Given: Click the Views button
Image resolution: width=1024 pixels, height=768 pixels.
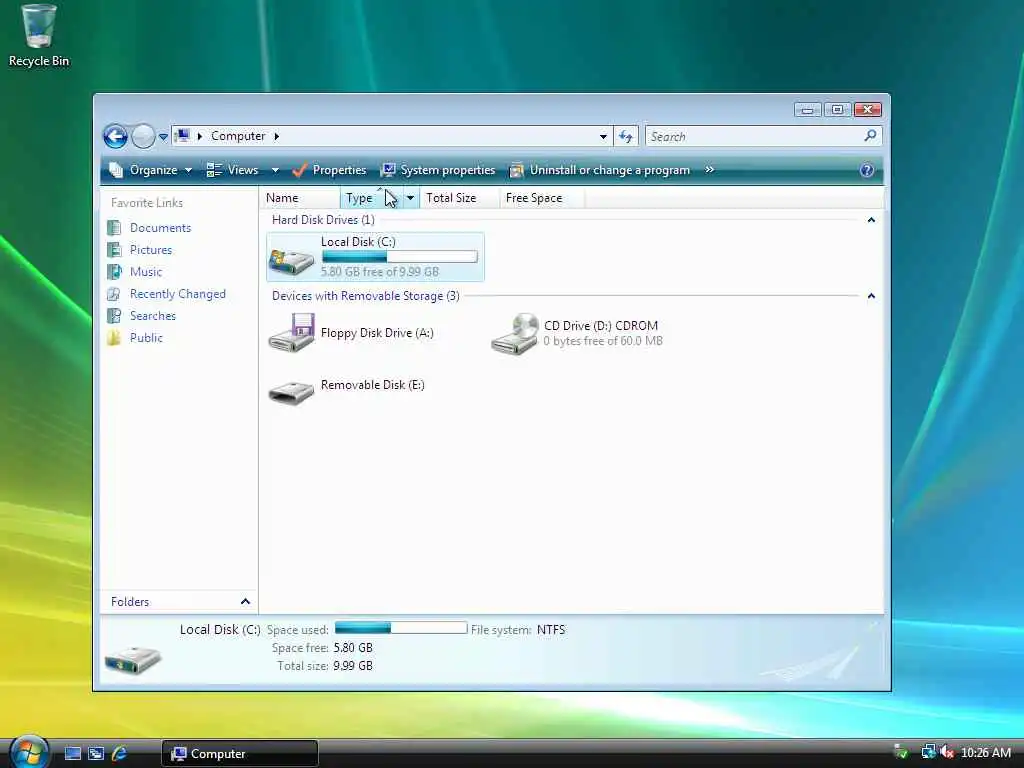Looking at the screenshot, I should [x=233, y=170].
